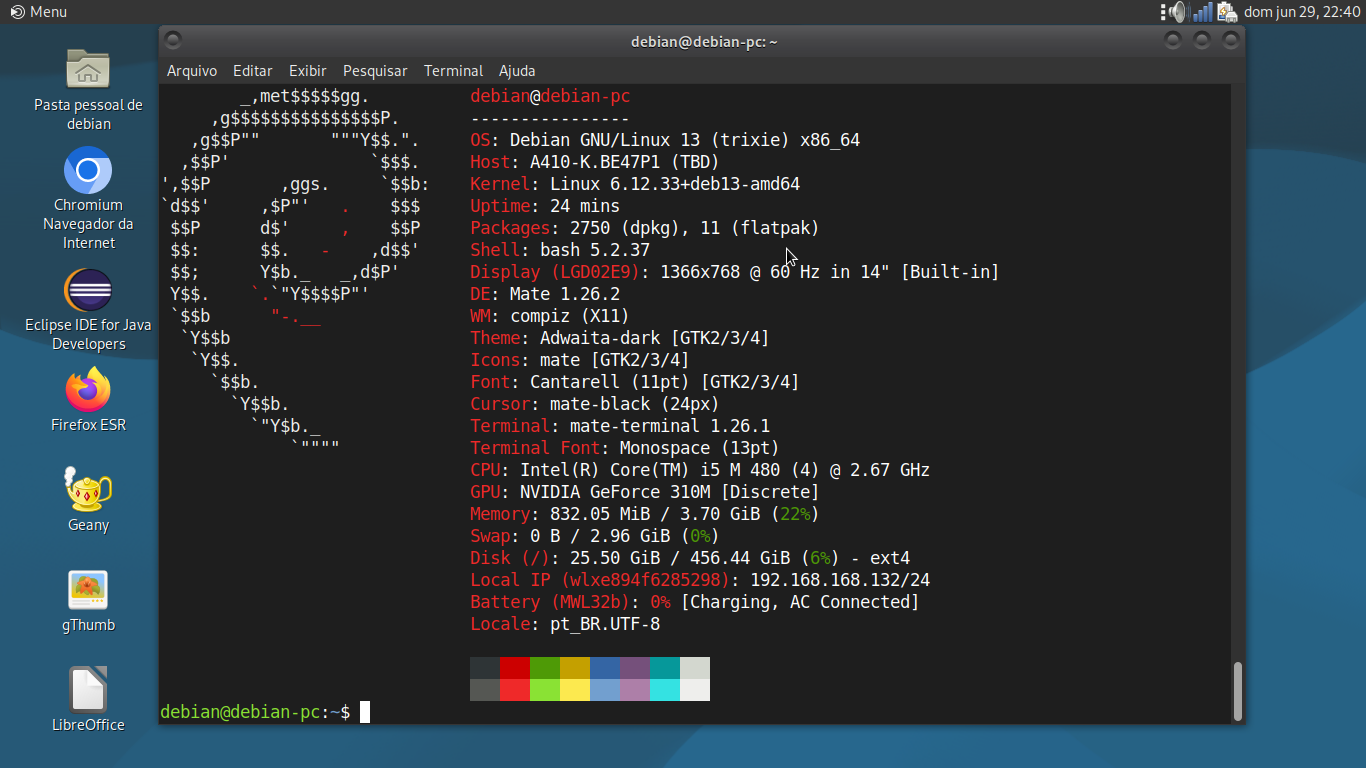This screenshot has width=1366, height=768.
Task: Click the WM: compiz (X11) line
Action: coord(550,316)
